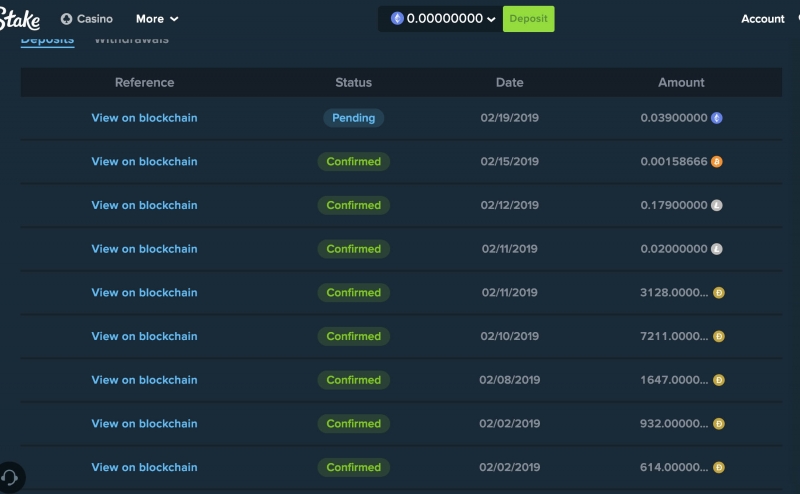
Task: Click Bitcoin coin icon beside 0.00158666
Action: [717, 162]
